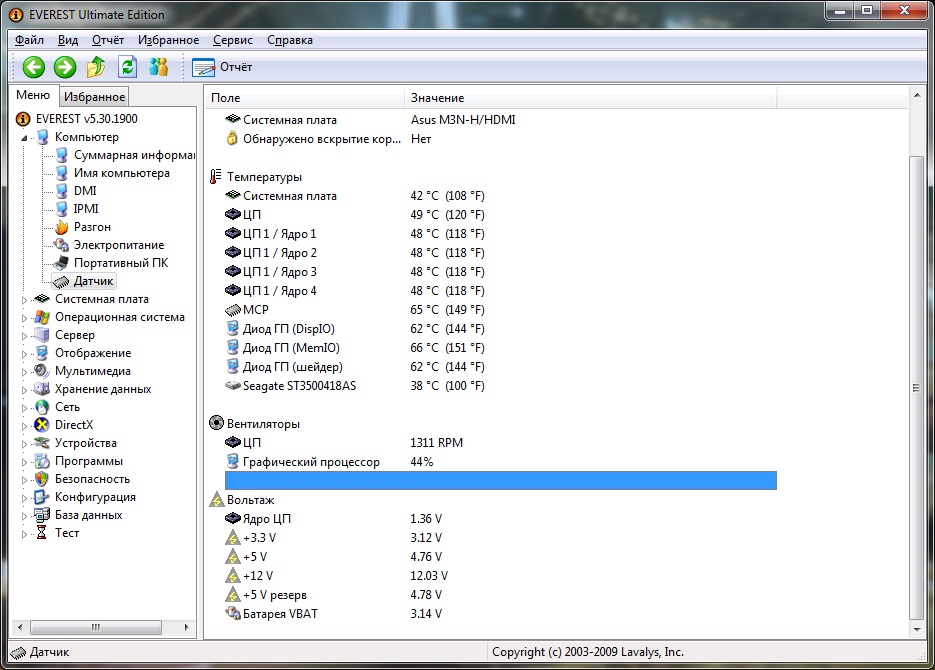
Task: Click the Up folder arrow icon
Action: (96, 67)
